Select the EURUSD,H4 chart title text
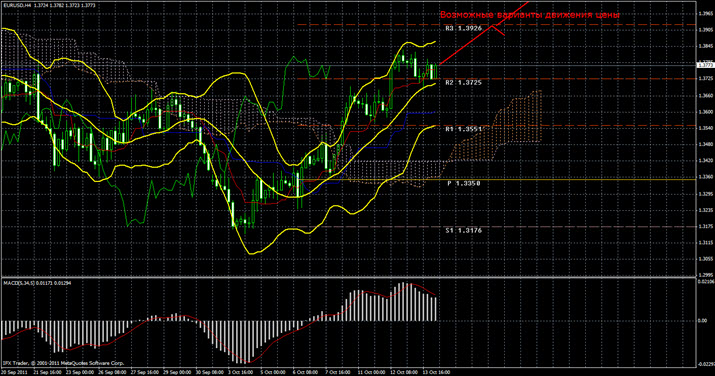This screenshot has height=376, width=715. tap(18, 5)
